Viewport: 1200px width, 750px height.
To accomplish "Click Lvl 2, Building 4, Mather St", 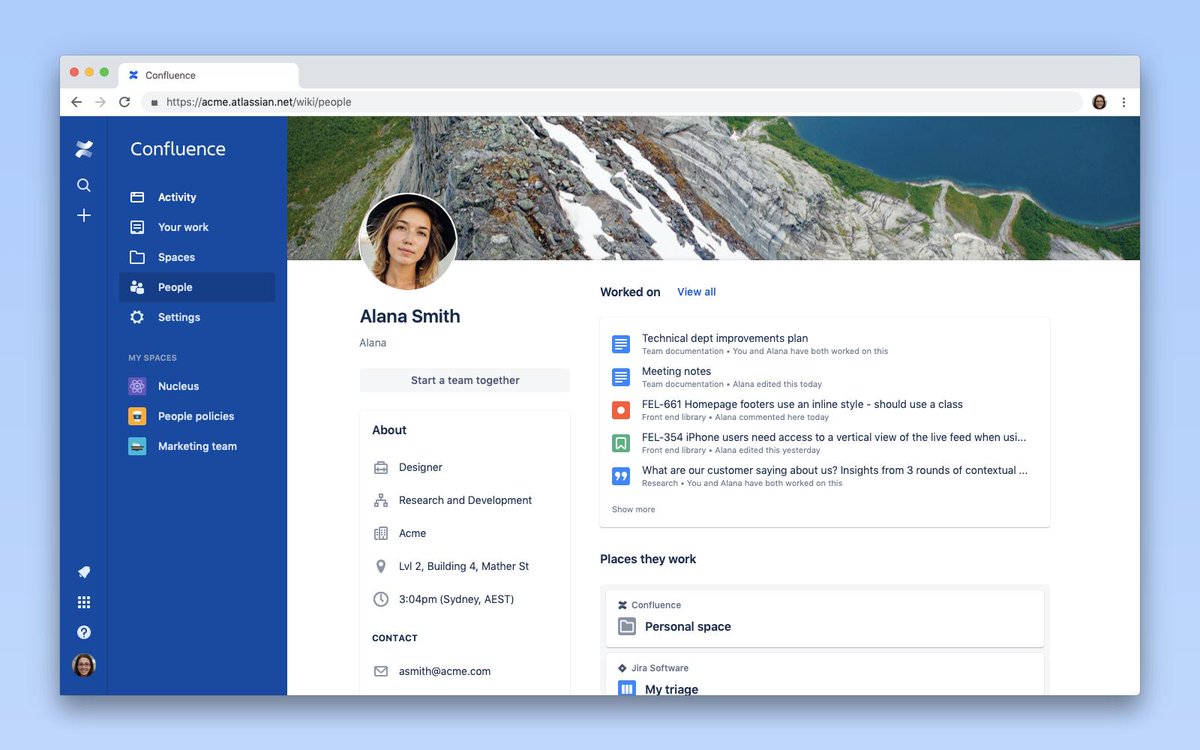I will click(464, 566).
